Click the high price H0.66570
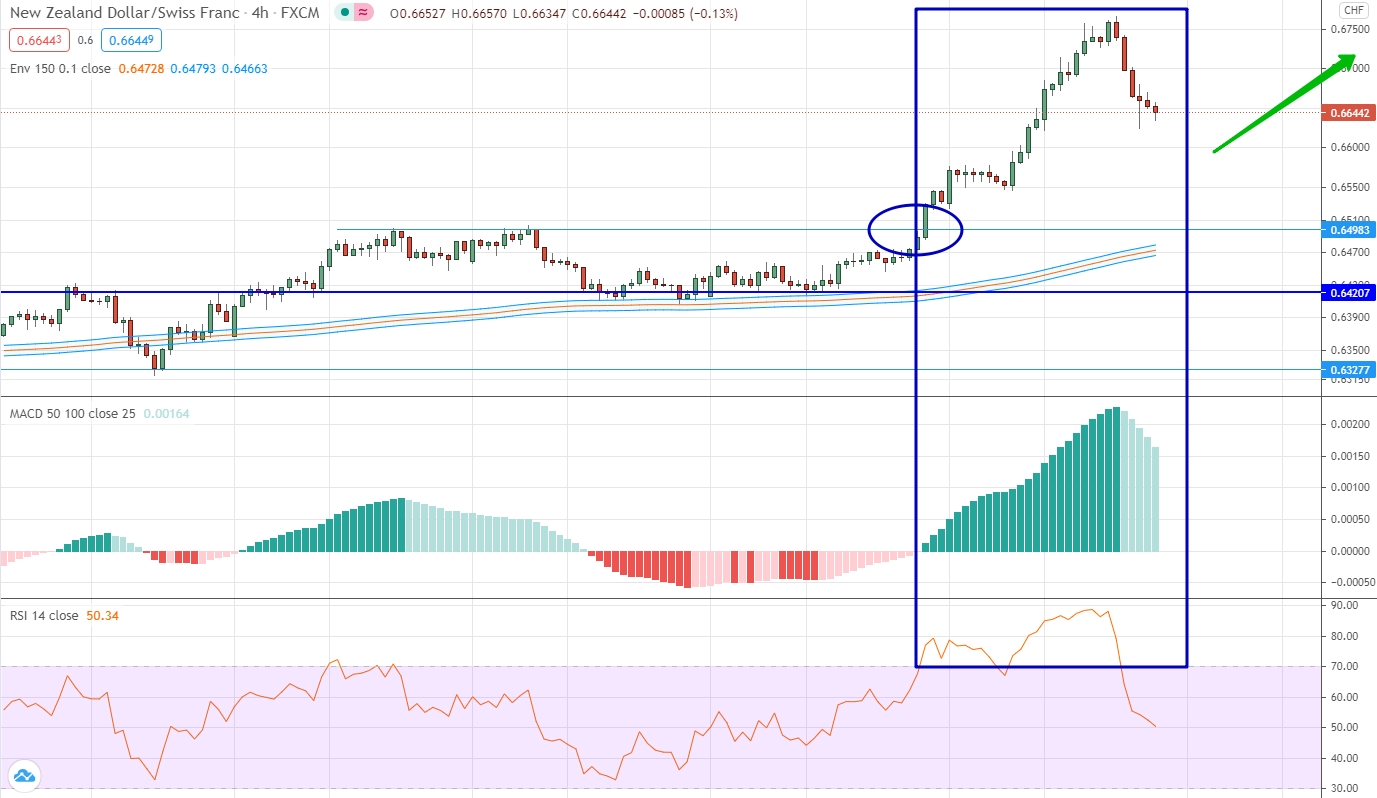The width and height of the screenshot is (1377, 798). click(x=480, y=13)
